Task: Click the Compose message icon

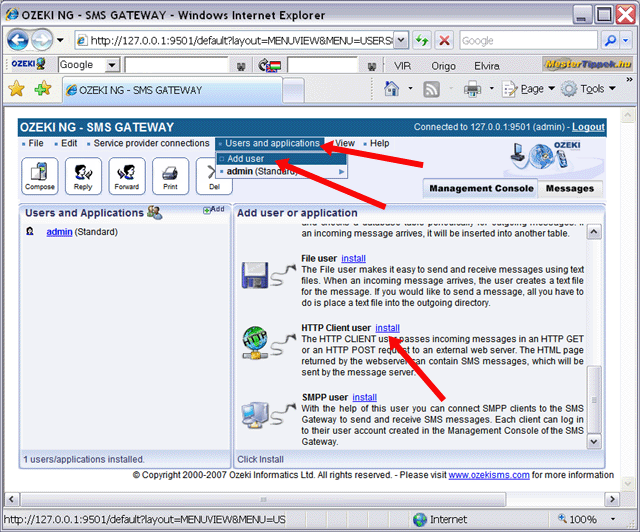Action: point(40,176)
